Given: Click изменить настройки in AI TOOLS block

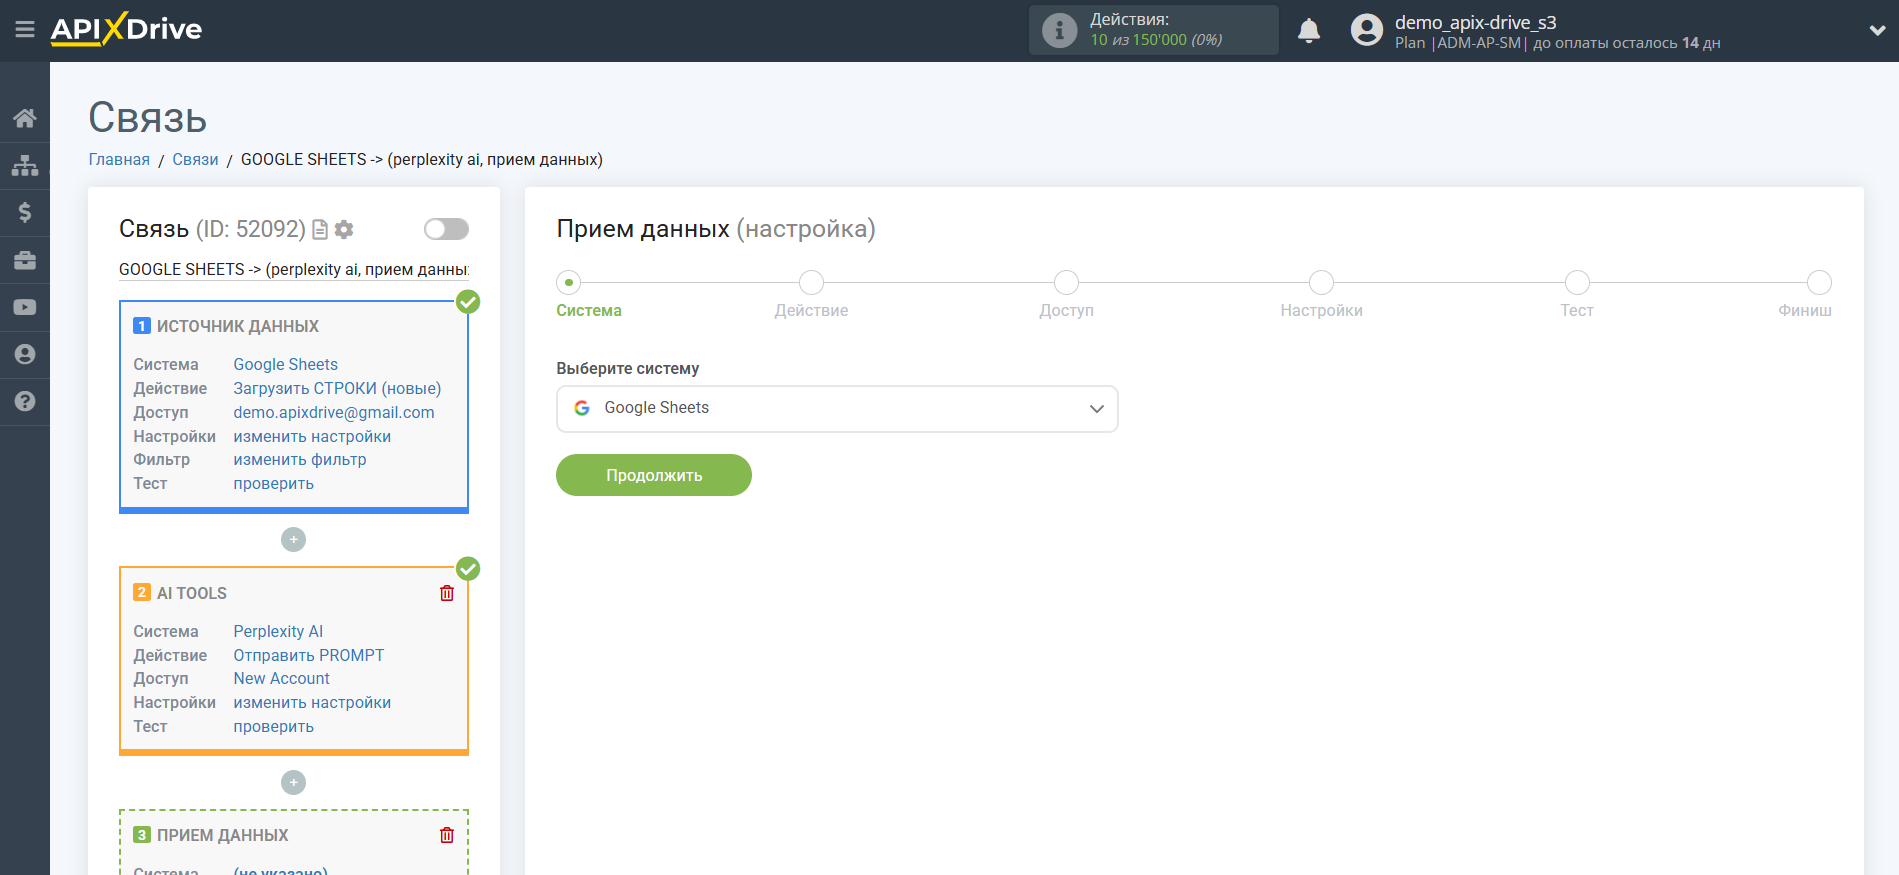Looking at the screenshot, I should [312, 703].
